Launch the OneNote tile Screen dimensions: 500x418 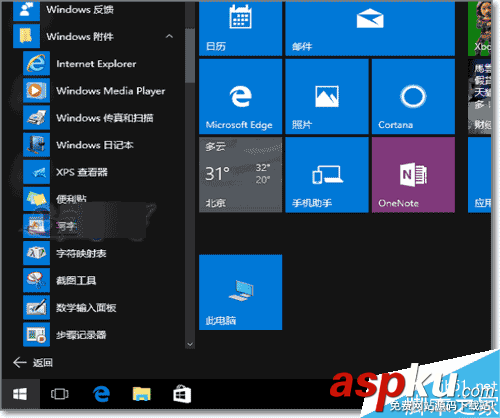point(413,175)
